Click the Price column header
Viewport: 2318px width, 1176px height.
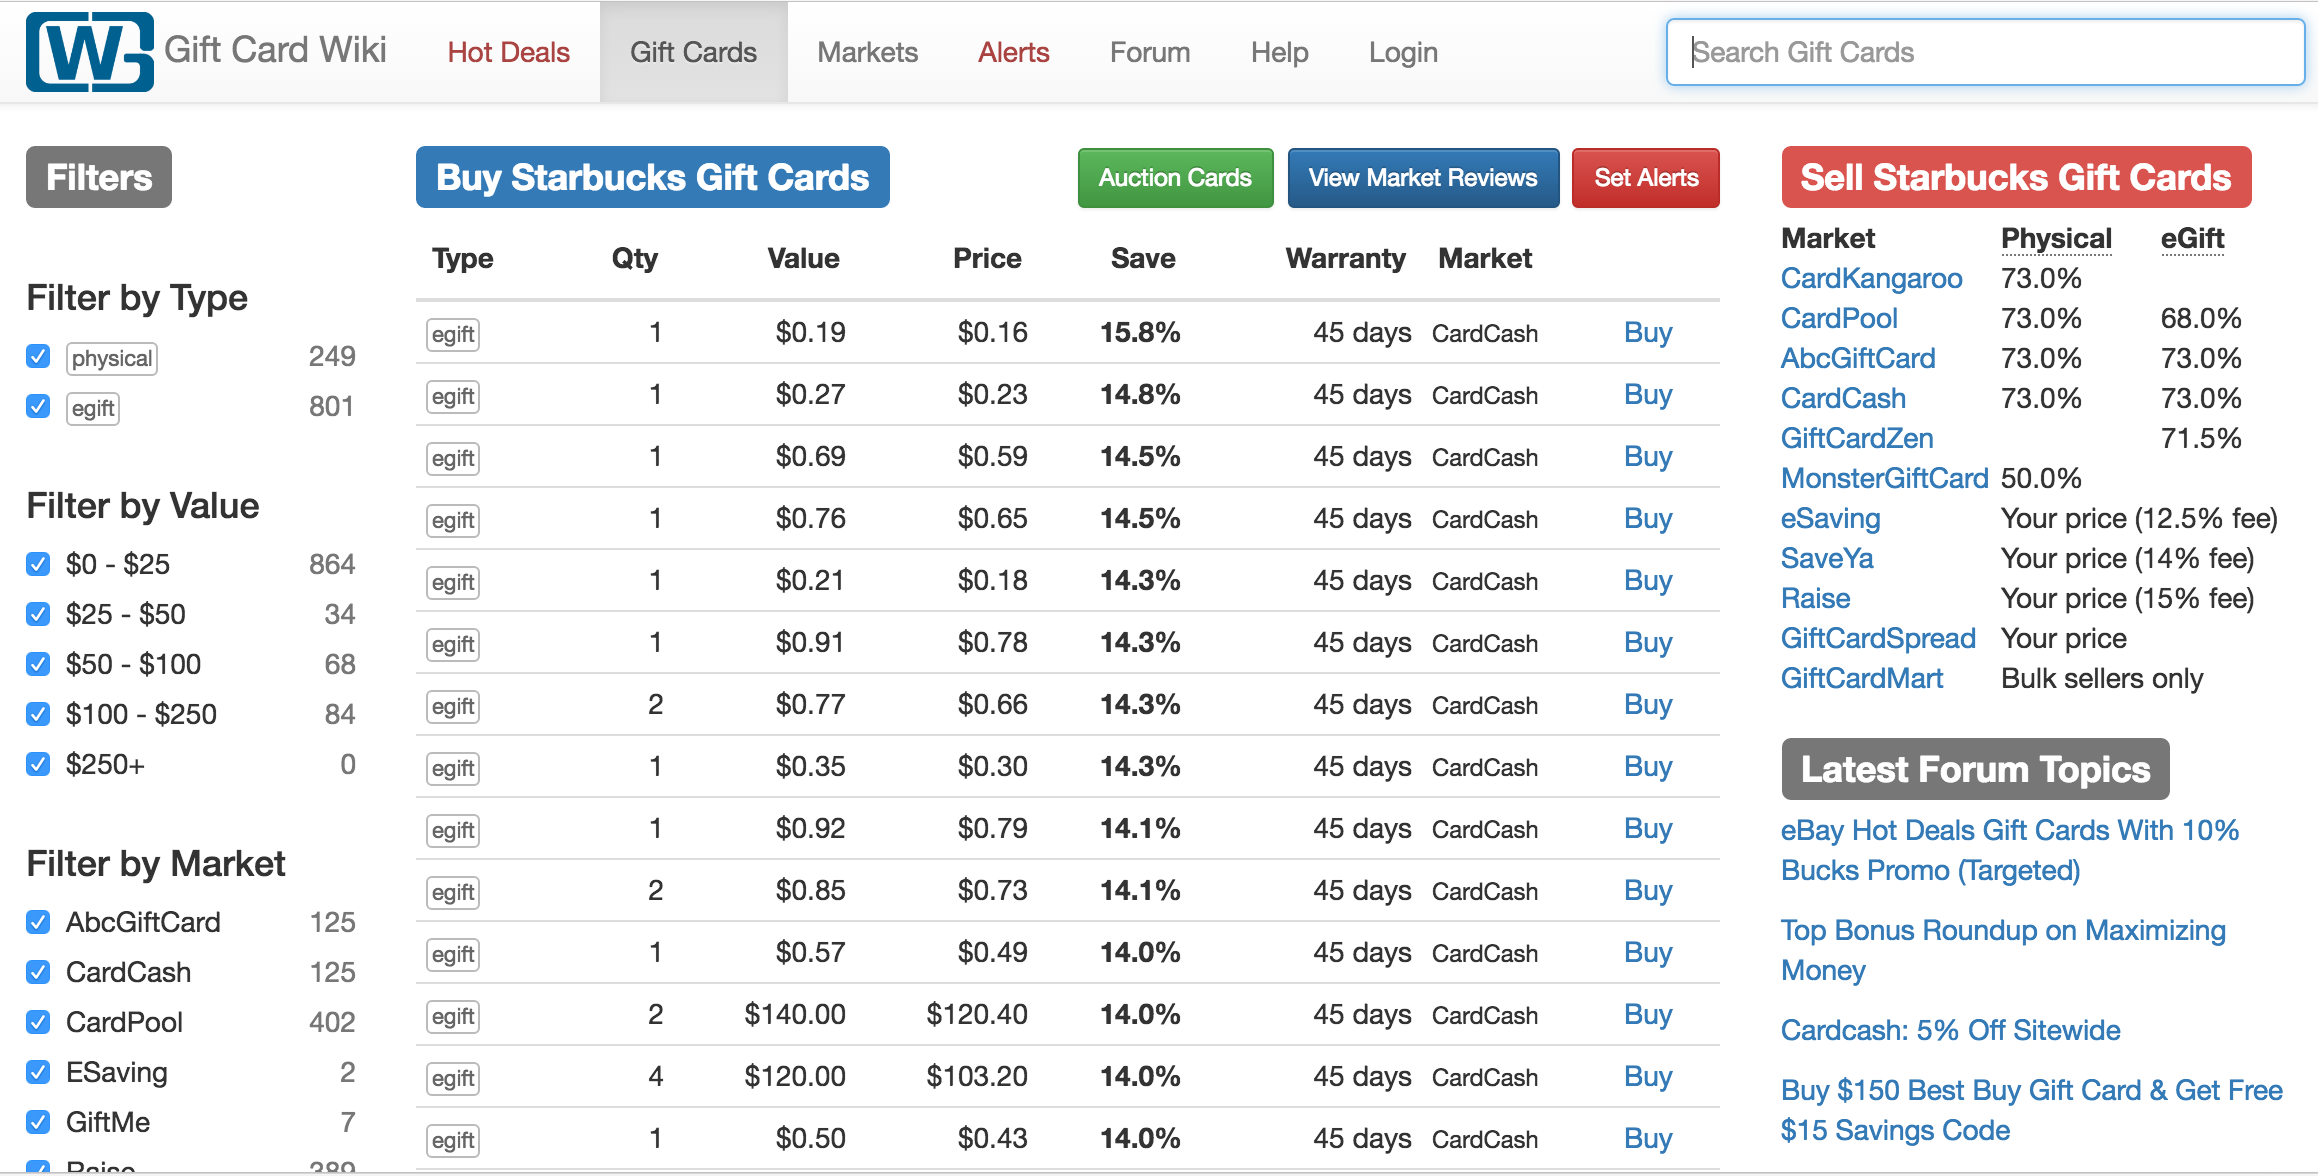pos(987,258)
